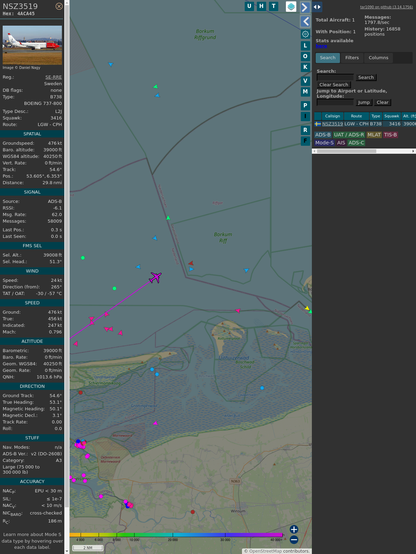Click the right arrow sidebar expand button
Image resolution: width=416 pixels, height=554 pixels.
tap(305, 7)
